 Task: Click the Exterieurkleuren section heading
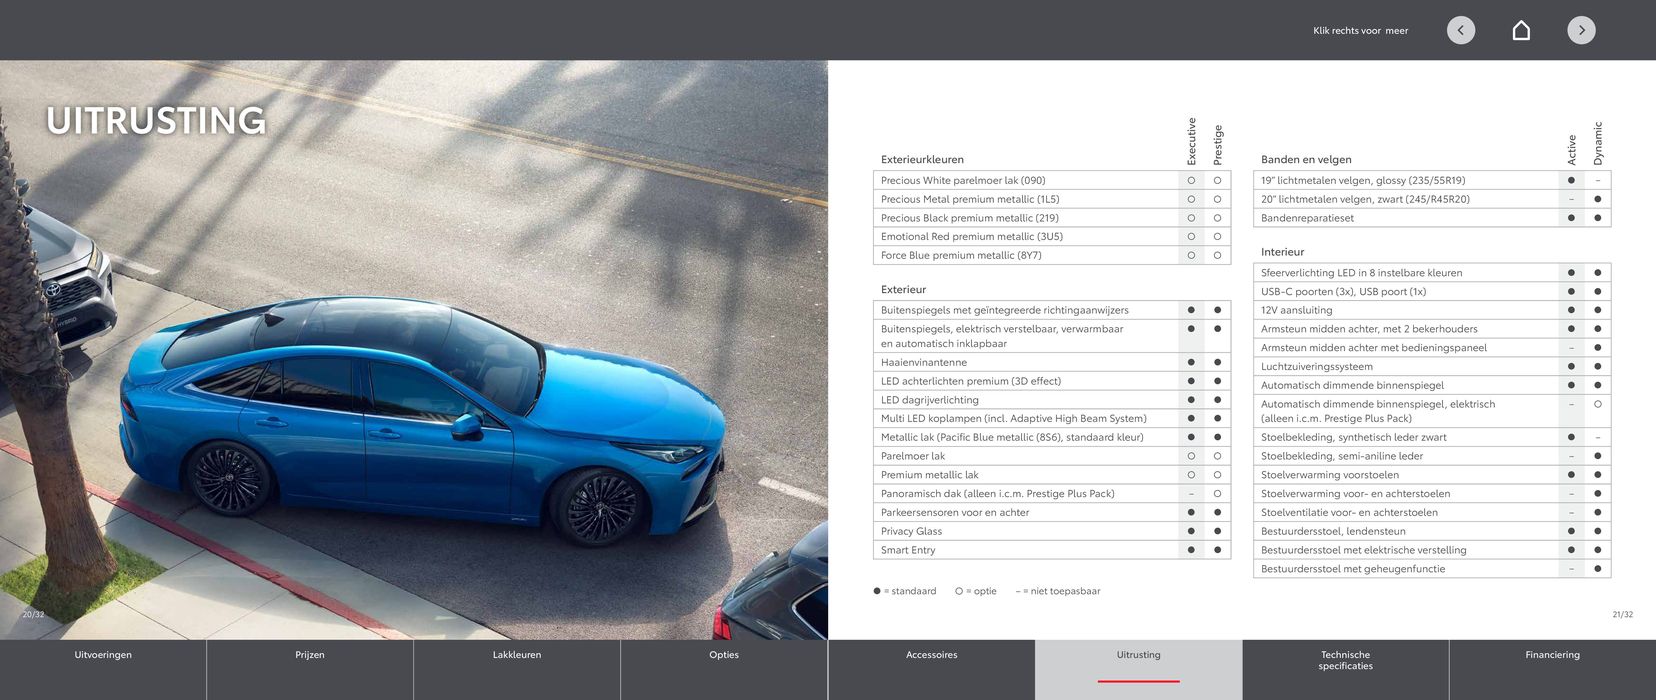[922, 160]
